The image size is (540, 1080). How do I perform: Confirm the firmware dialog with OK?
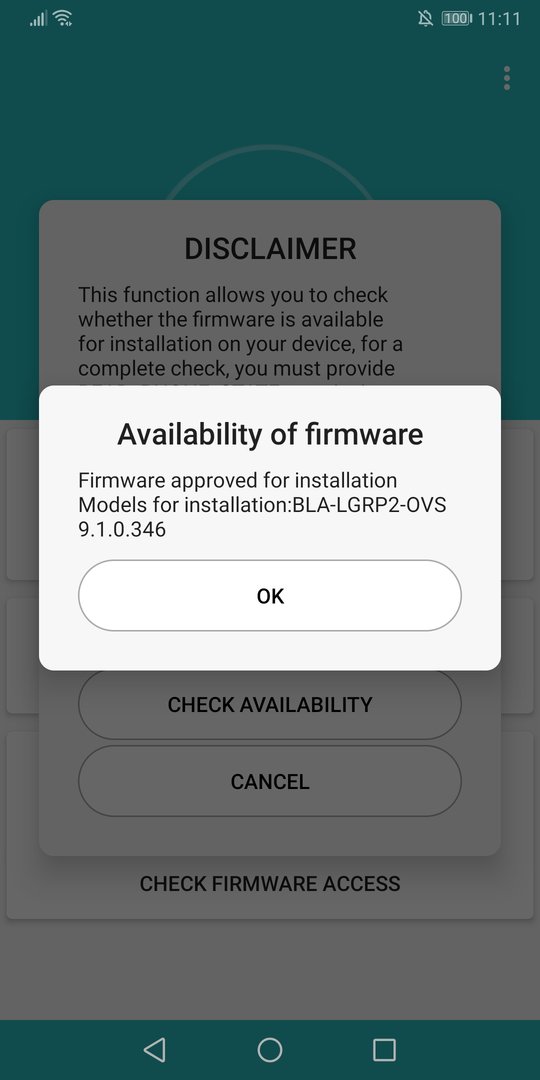pos(270,595)
